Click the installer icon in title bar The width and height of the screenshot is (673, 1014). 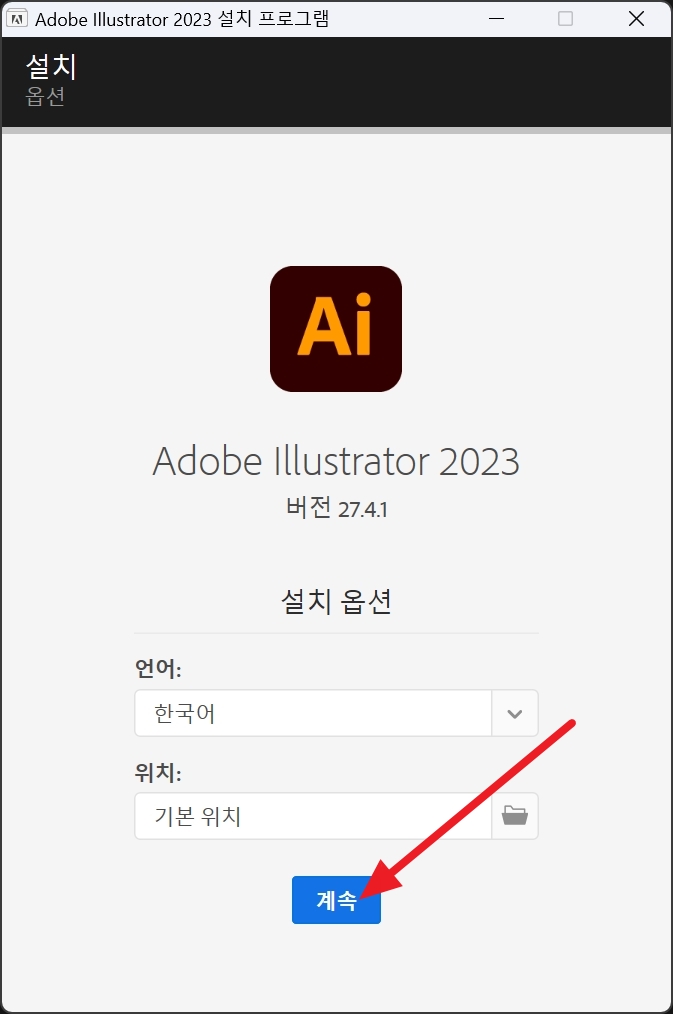[x=17, y=19]
